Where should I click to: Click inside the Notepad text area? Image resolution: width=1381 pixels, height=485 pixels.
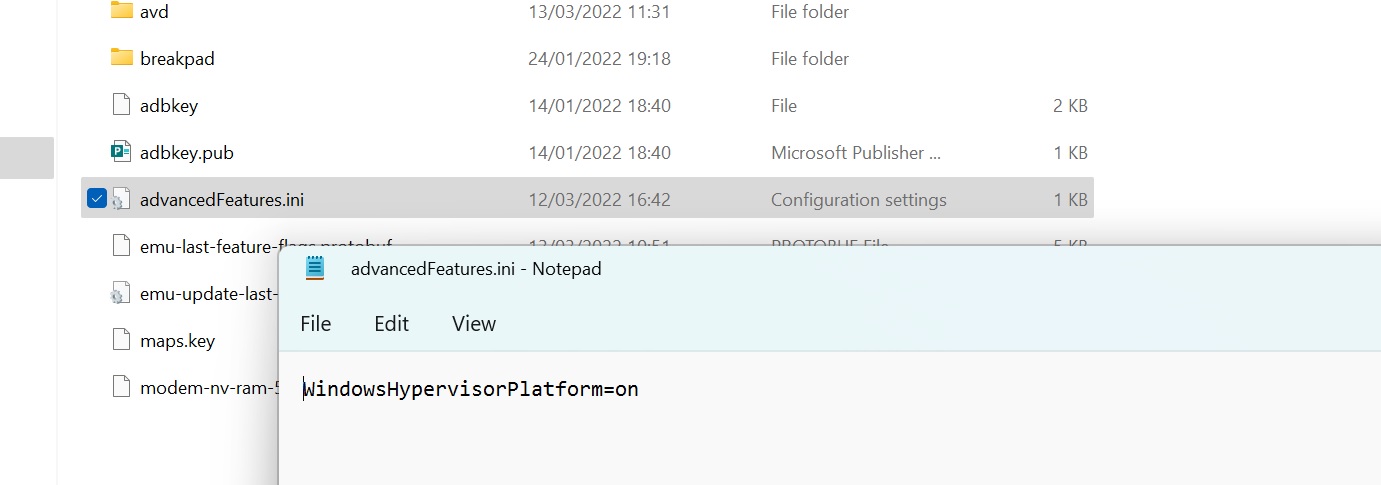[x=830, y=430]
